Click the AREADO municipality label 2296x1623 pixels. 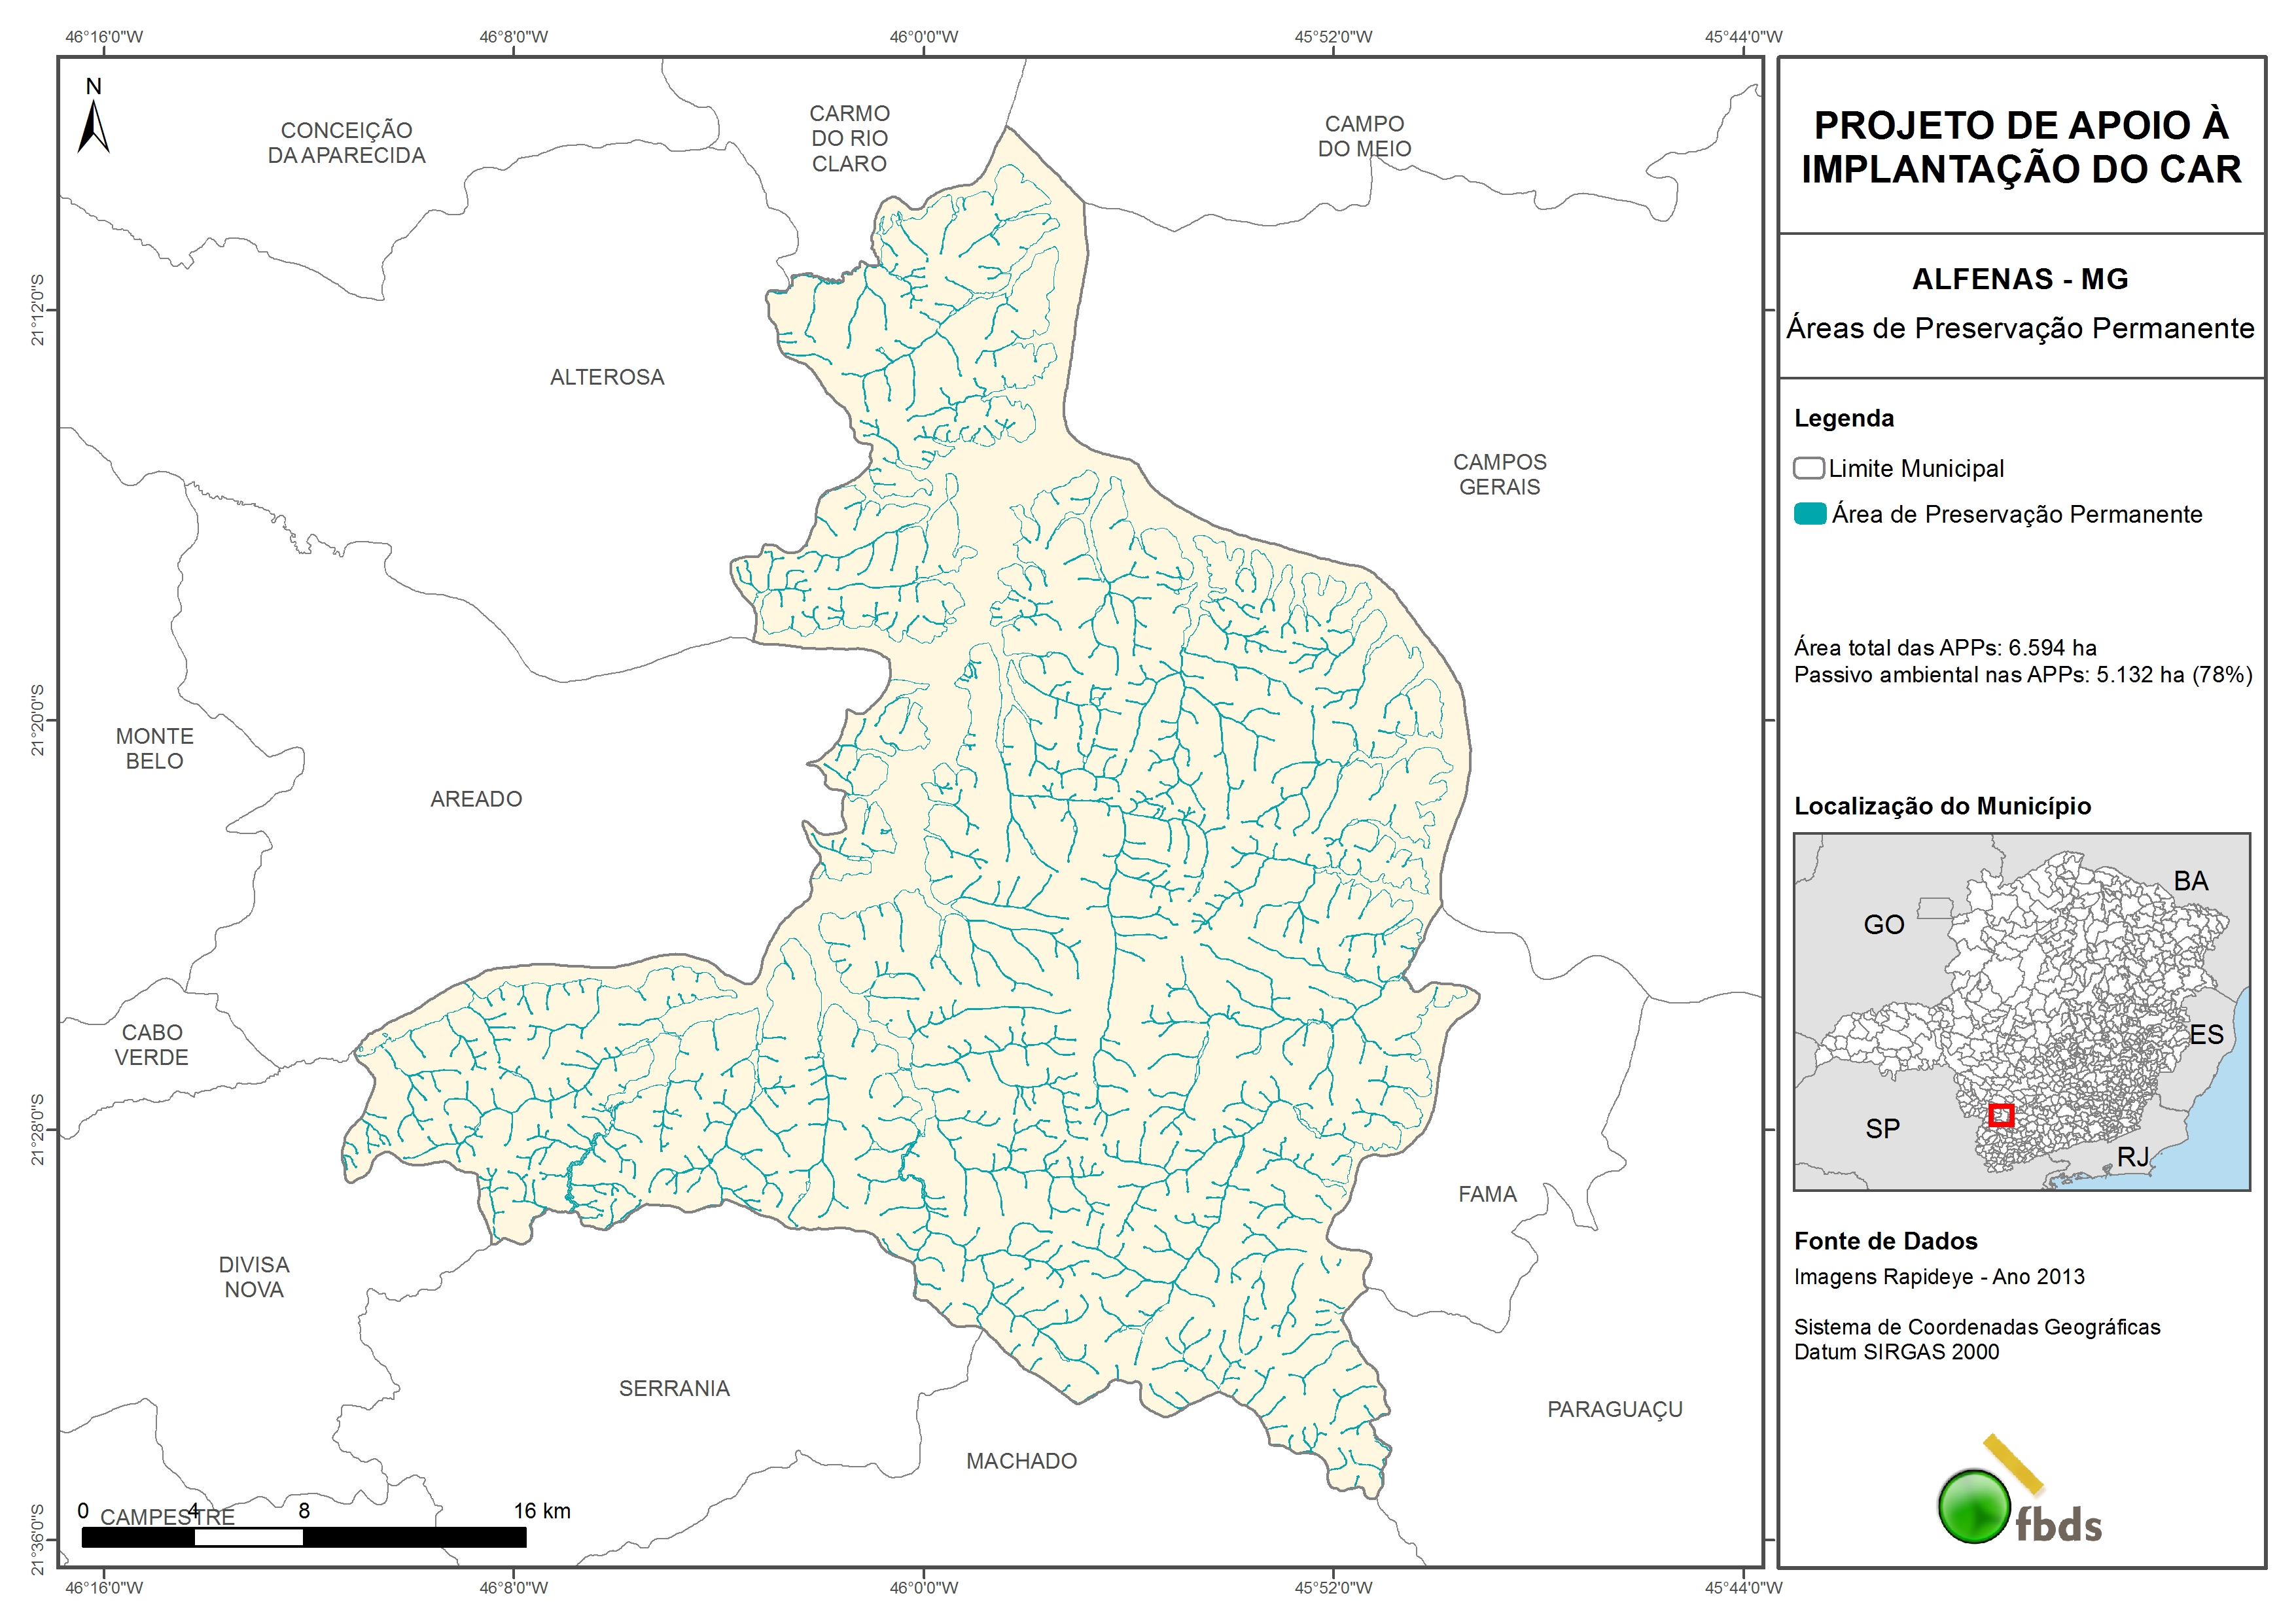click(x=476, y=799)
